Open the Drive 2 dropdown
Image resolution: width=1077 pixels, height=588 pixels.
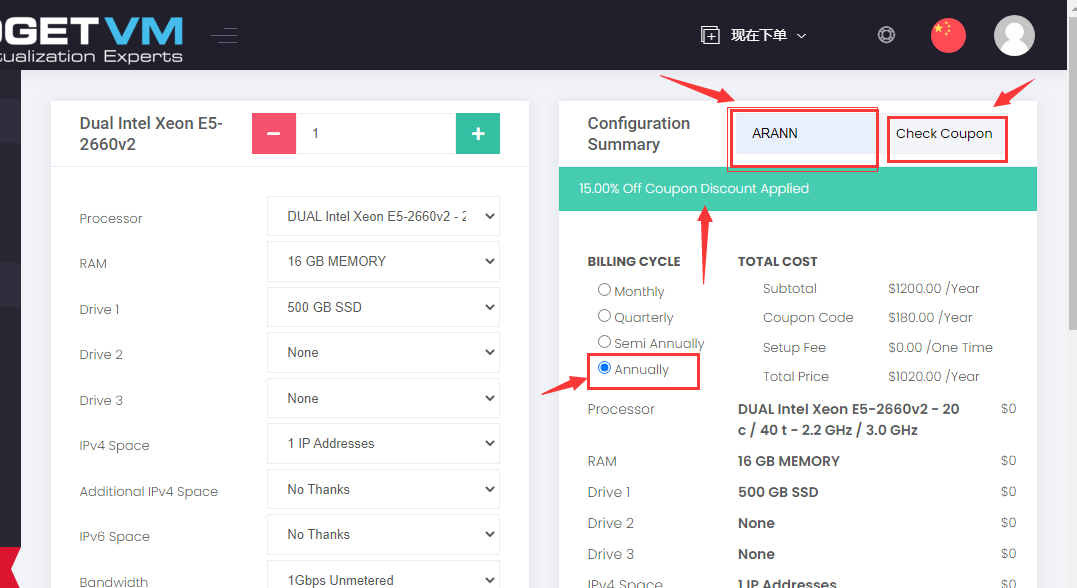click(383, 352)
